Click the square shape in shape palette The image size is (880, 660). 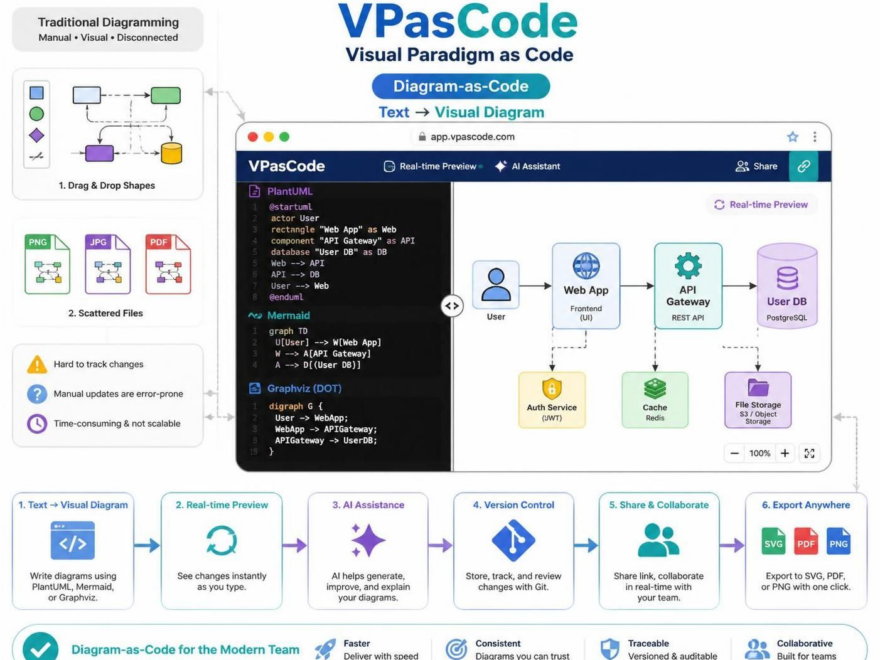click(x=36, y=93)
